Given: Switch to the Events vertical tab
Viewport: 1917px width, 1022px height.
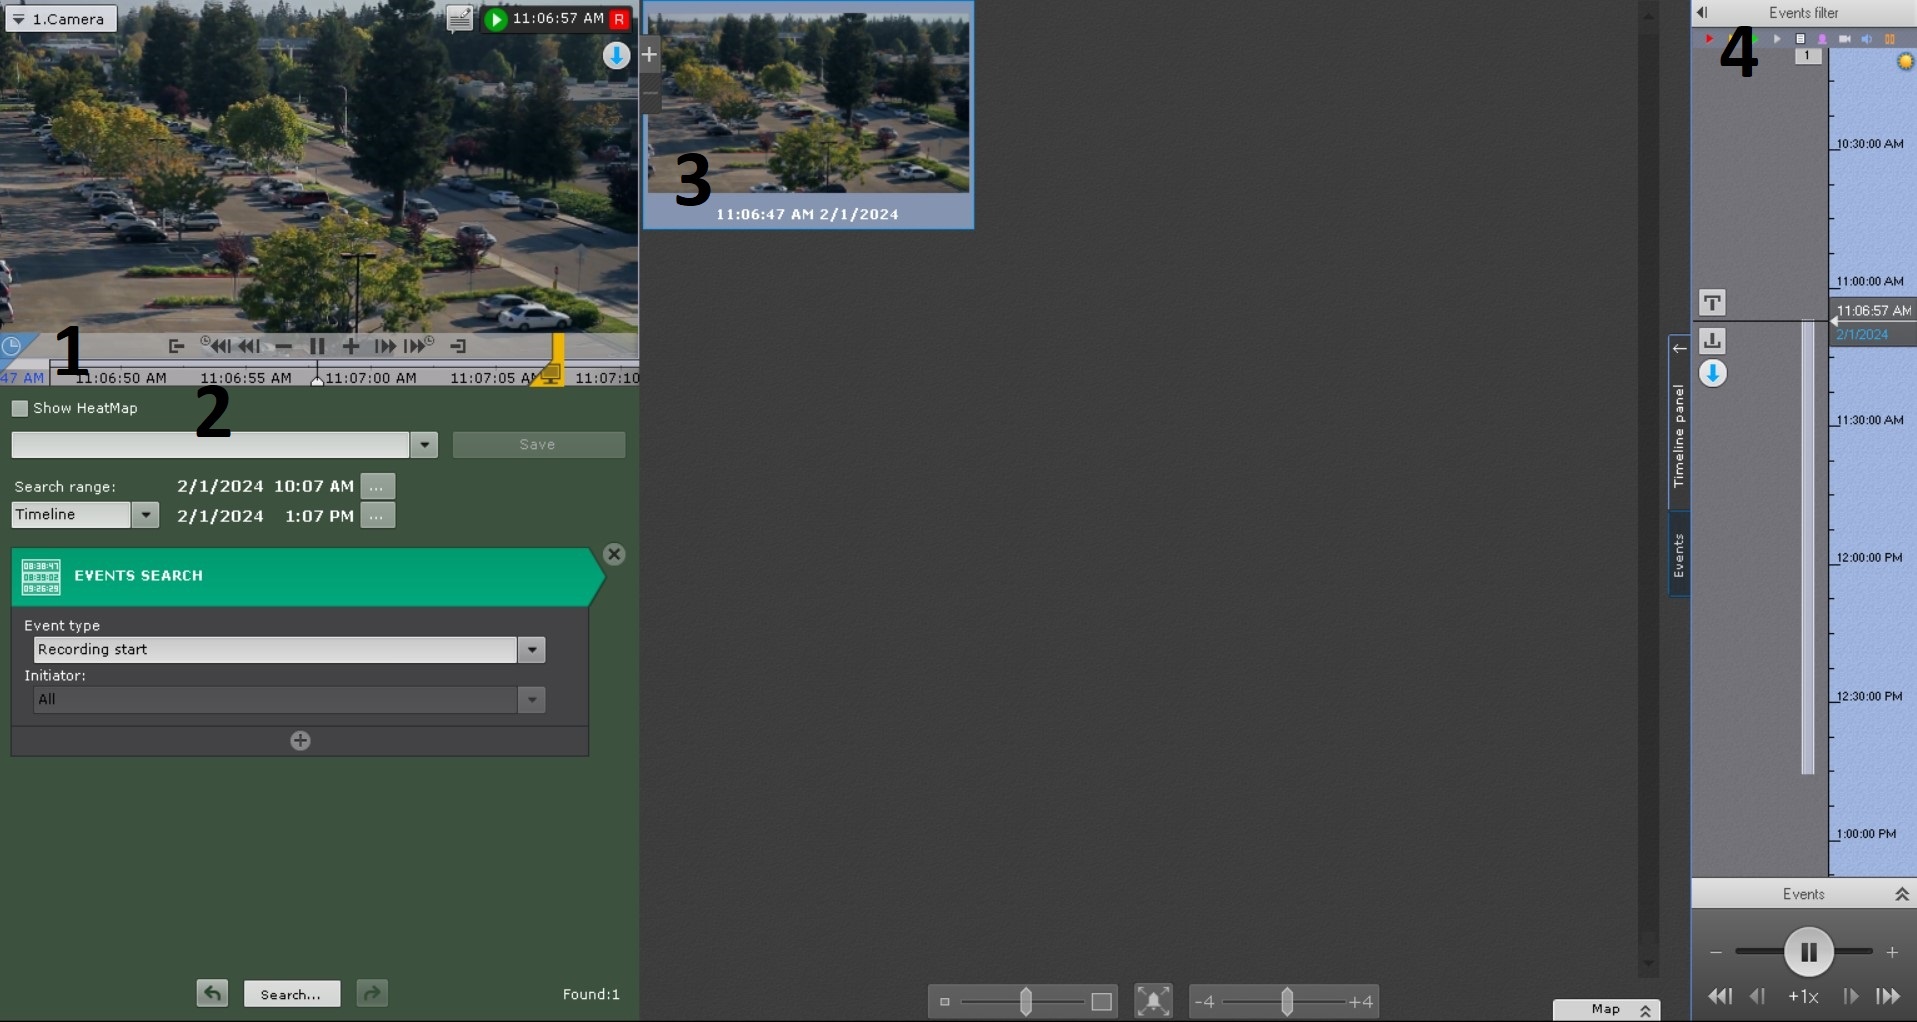Looking at the screenshot, I should (1679, 556).
